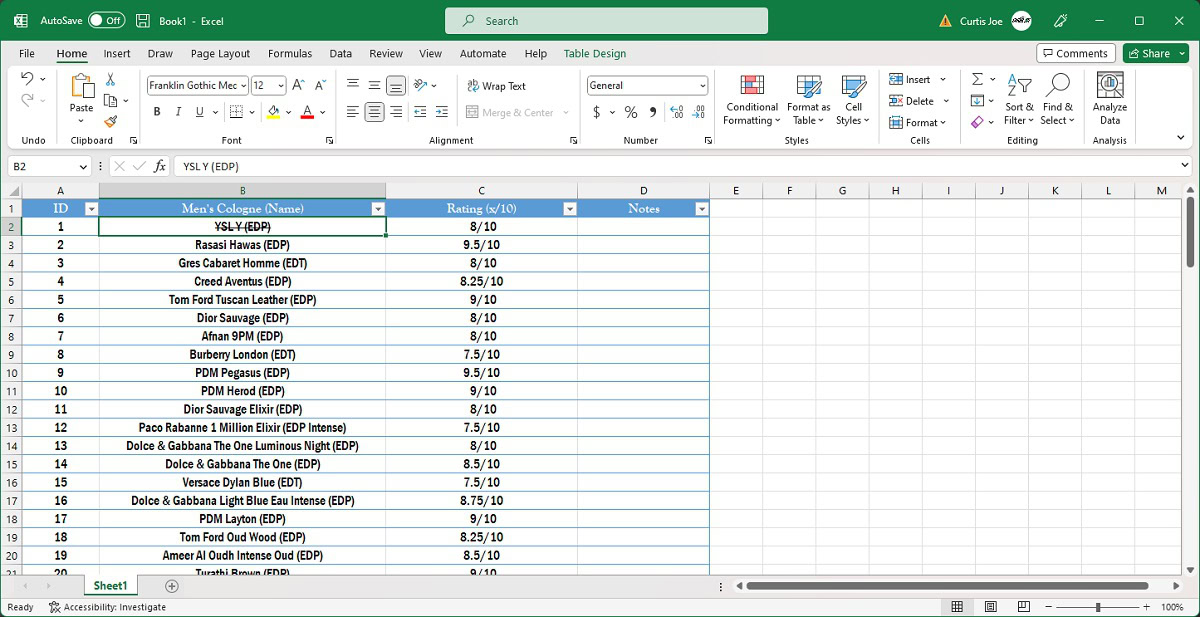The height and width of the screenshot is (617, 1200).
Task: Click the Increase Font Size icon
Action: click(x=300, y=86)
